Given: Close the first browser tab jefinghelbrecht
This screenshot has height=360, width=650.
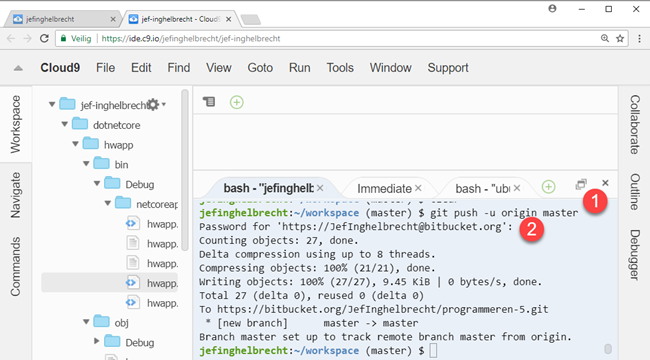Looking at the screenshot, I should 113,19.
